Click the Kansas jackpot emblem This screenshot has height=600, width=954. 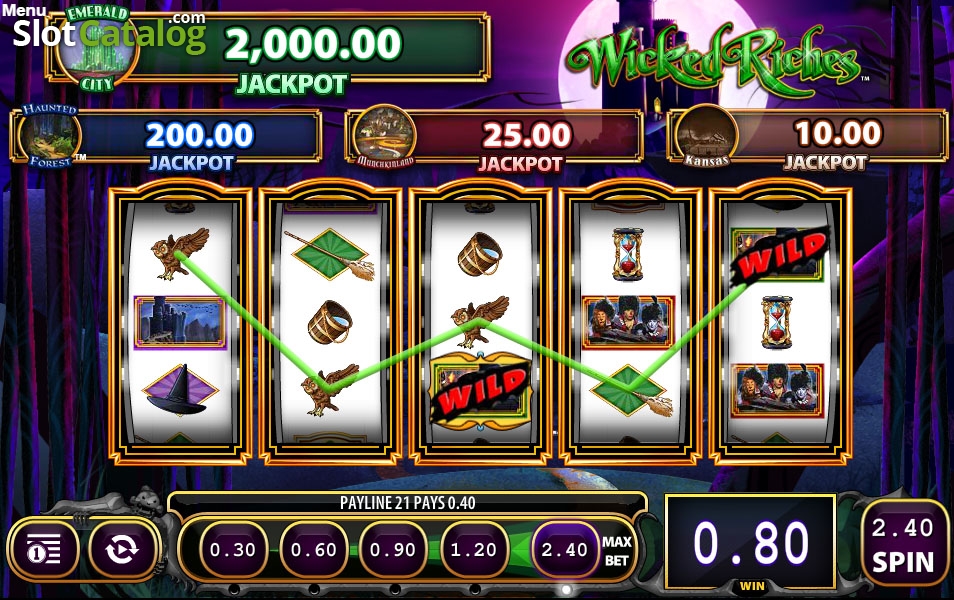click(706, 137)
